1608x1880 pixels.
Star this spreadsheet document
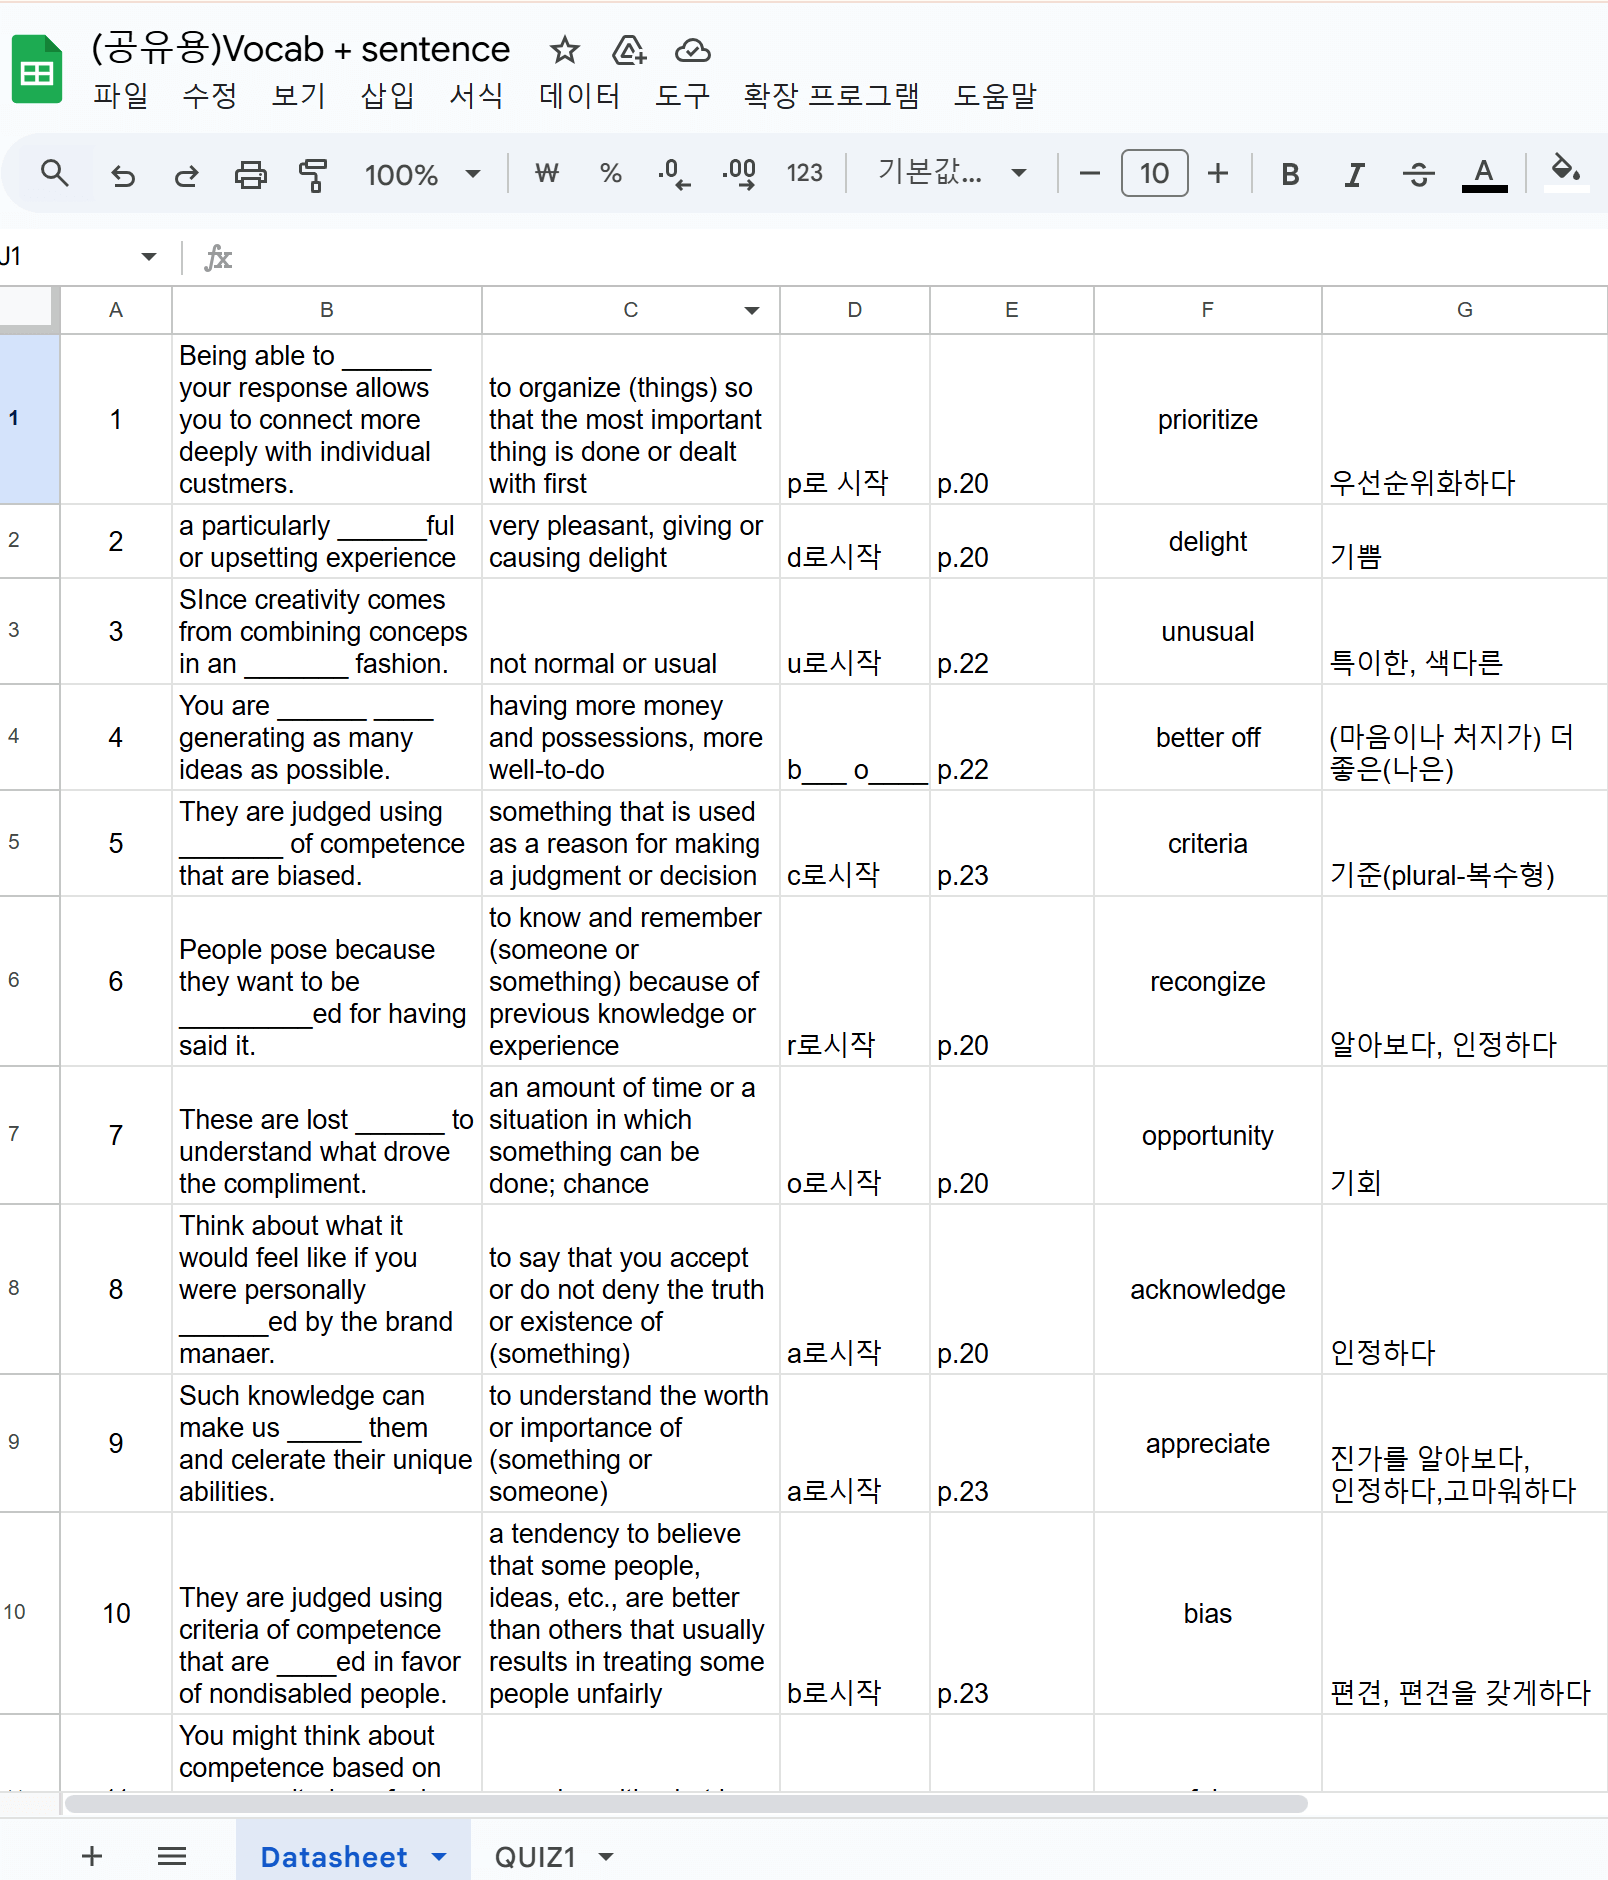pyautogui.click(x=565, y=49)
